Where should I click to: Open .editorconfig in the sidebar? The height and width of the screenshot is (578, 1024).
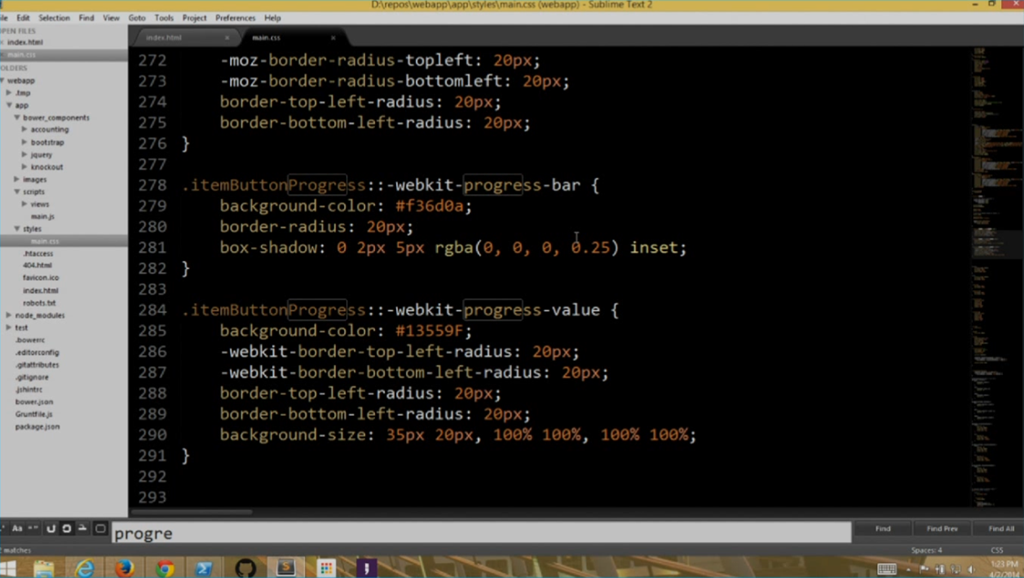(x=37, y=352)
